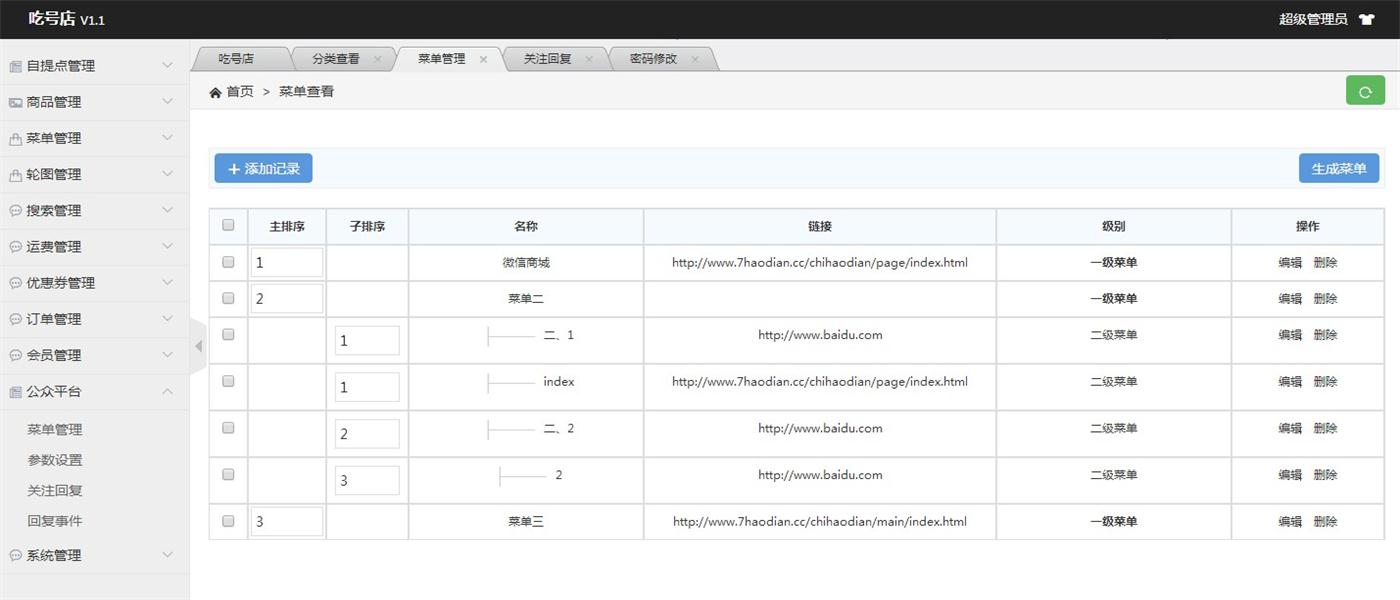This screenshot has height=600, width=1400.
Task: Close the 分类查看 tab with its X
Action: click(377, 59)
